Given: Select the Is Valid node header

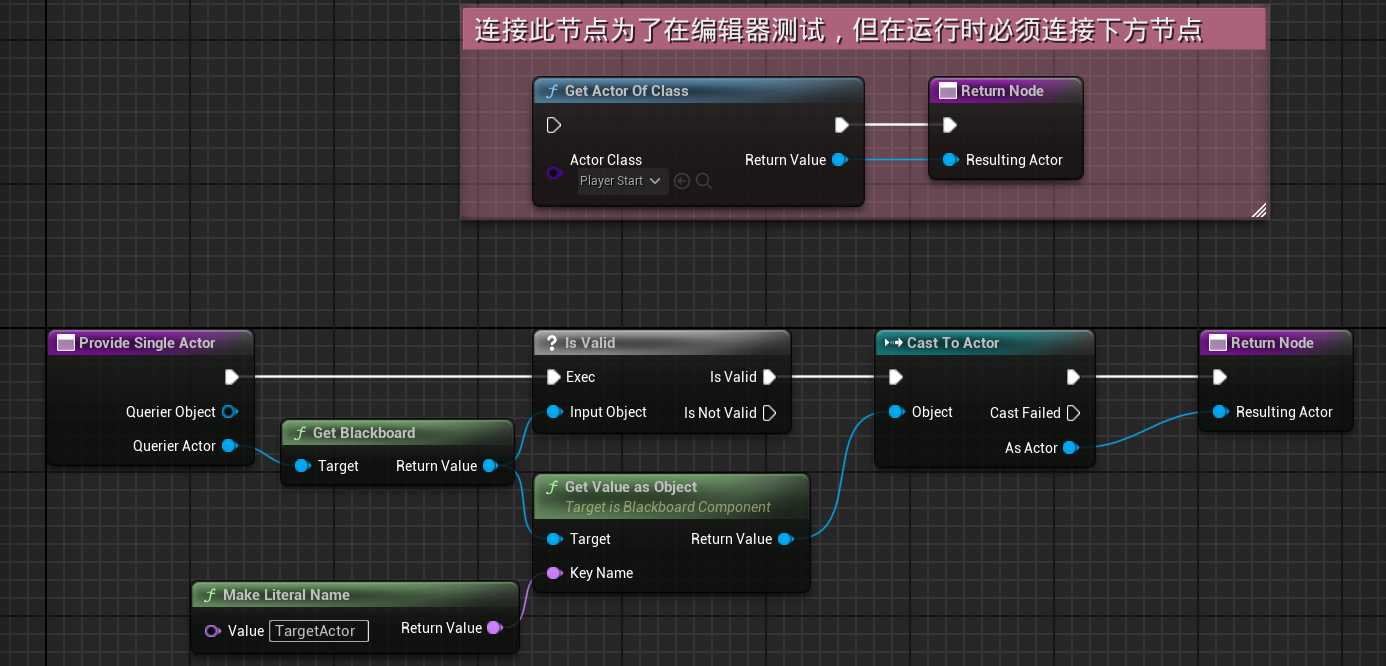Looking at the screenshot, I should point(590,343).
